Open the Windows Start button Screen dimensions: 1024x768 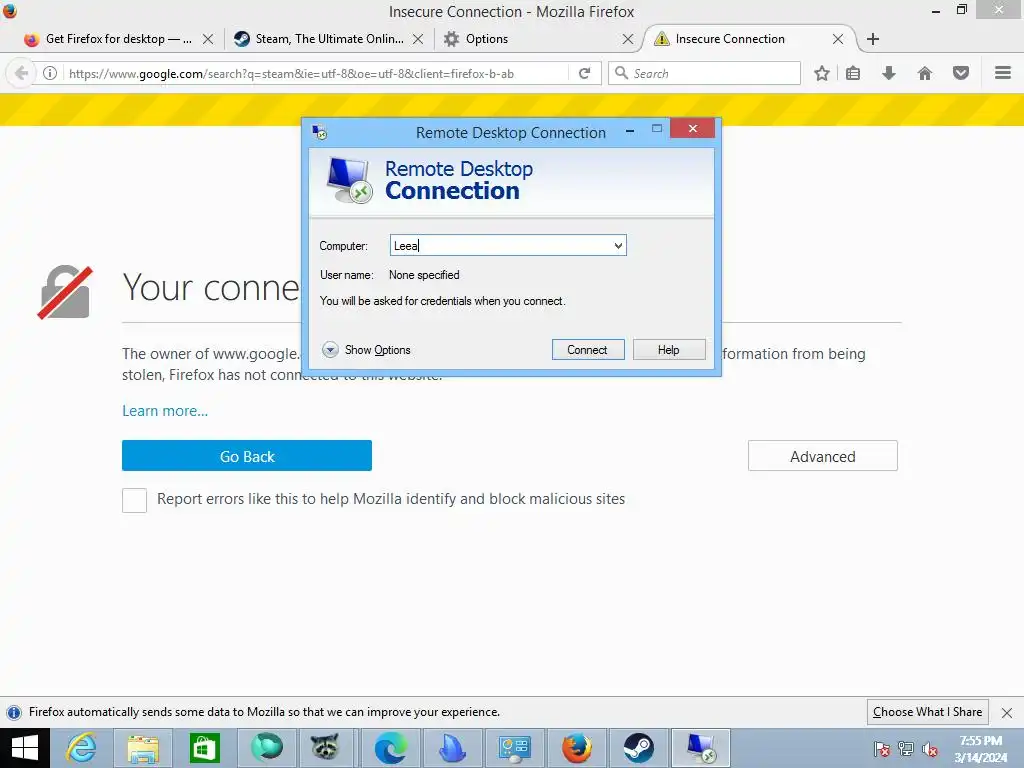pos(25,748)
